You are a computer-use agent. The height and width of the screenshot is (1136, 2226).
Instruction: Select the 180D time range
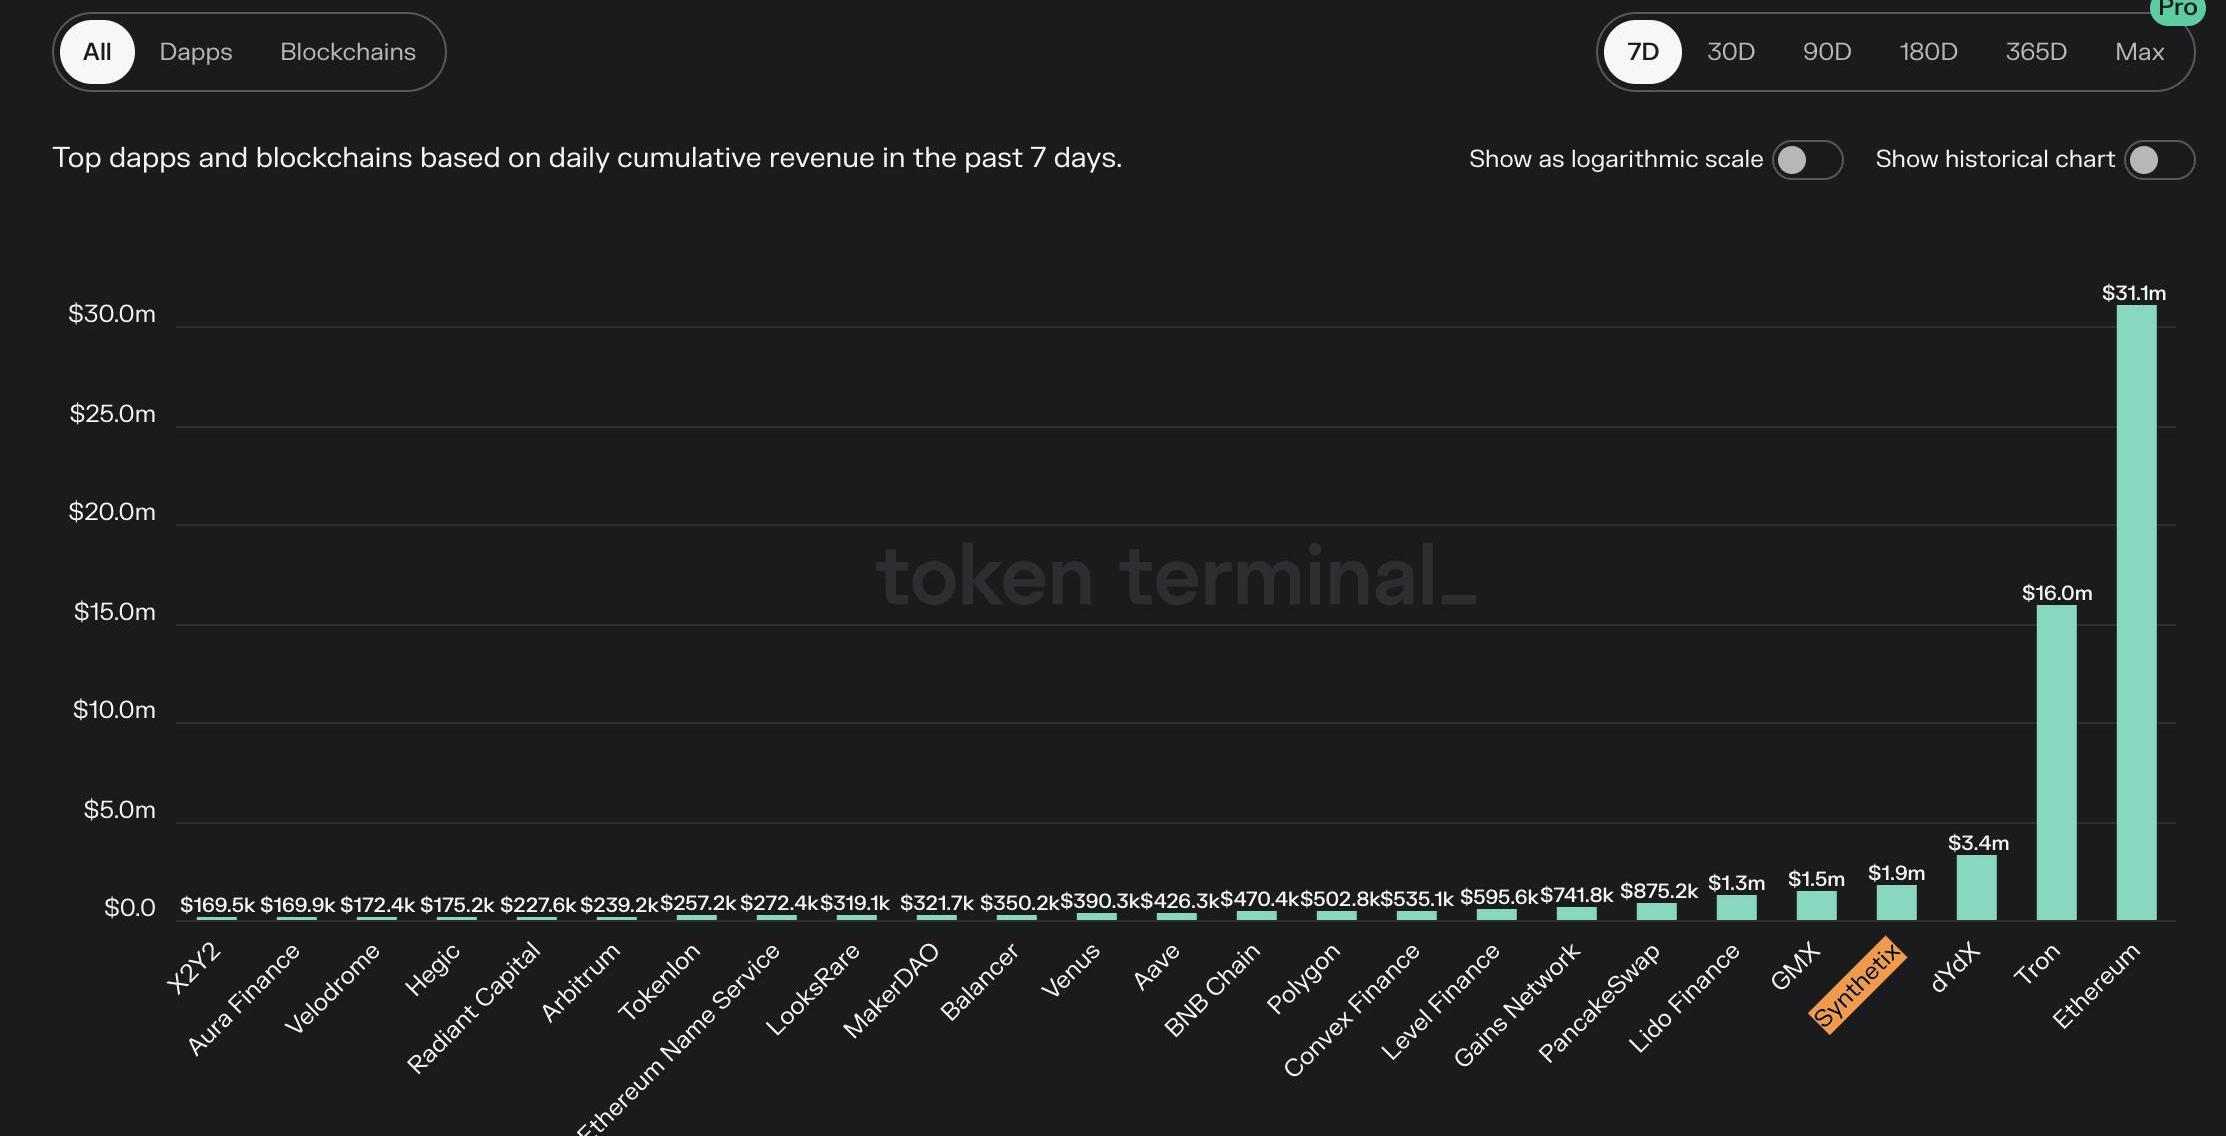[x=1928, y=52]
